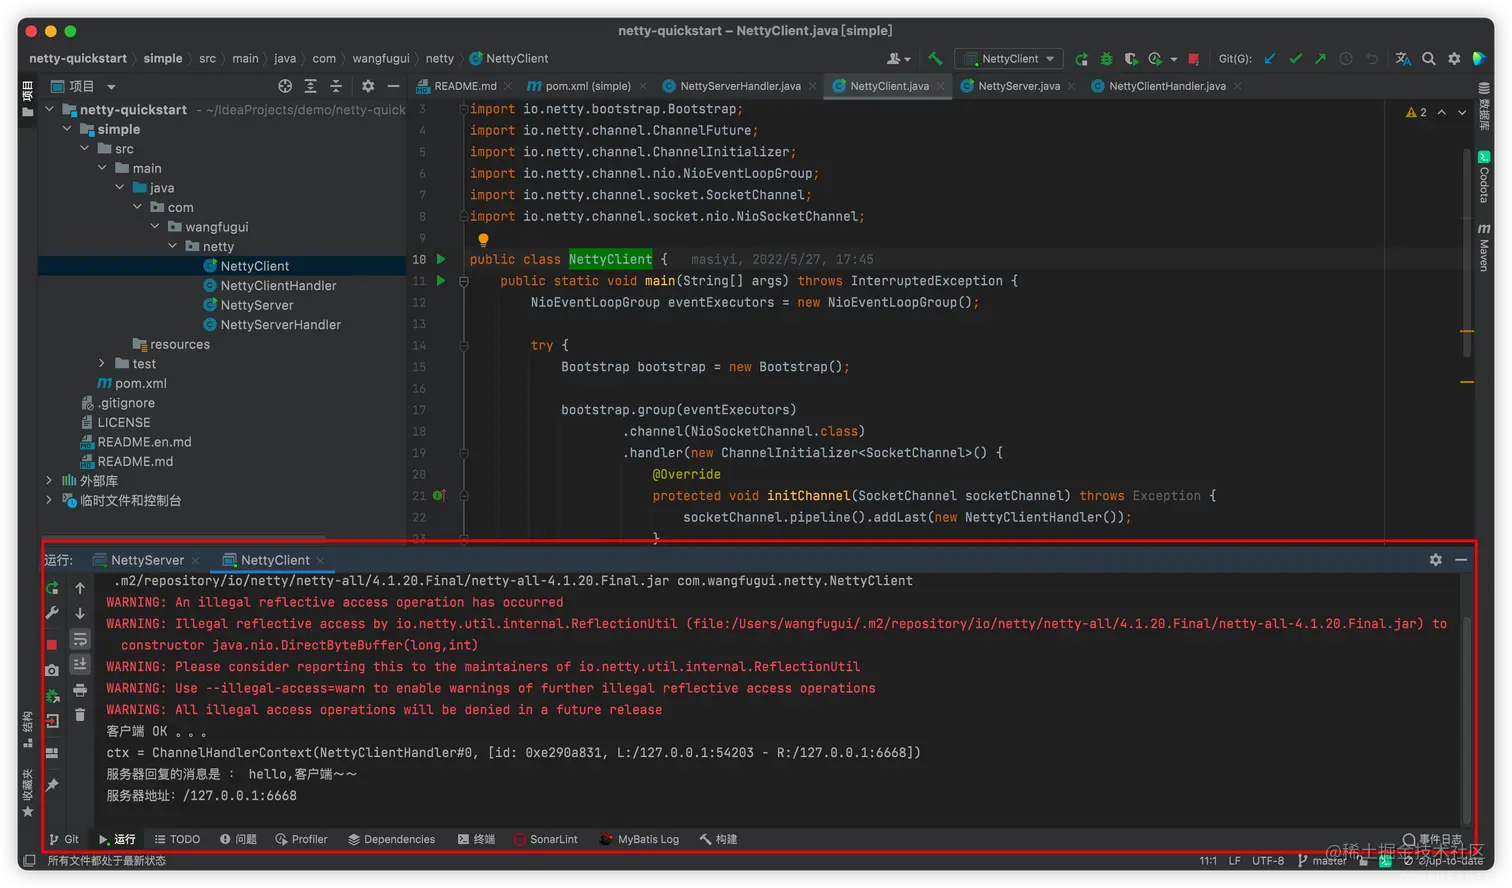1512x888 pixels.
Task: Click the green Debug bug icon
Action: point(1106,59)
